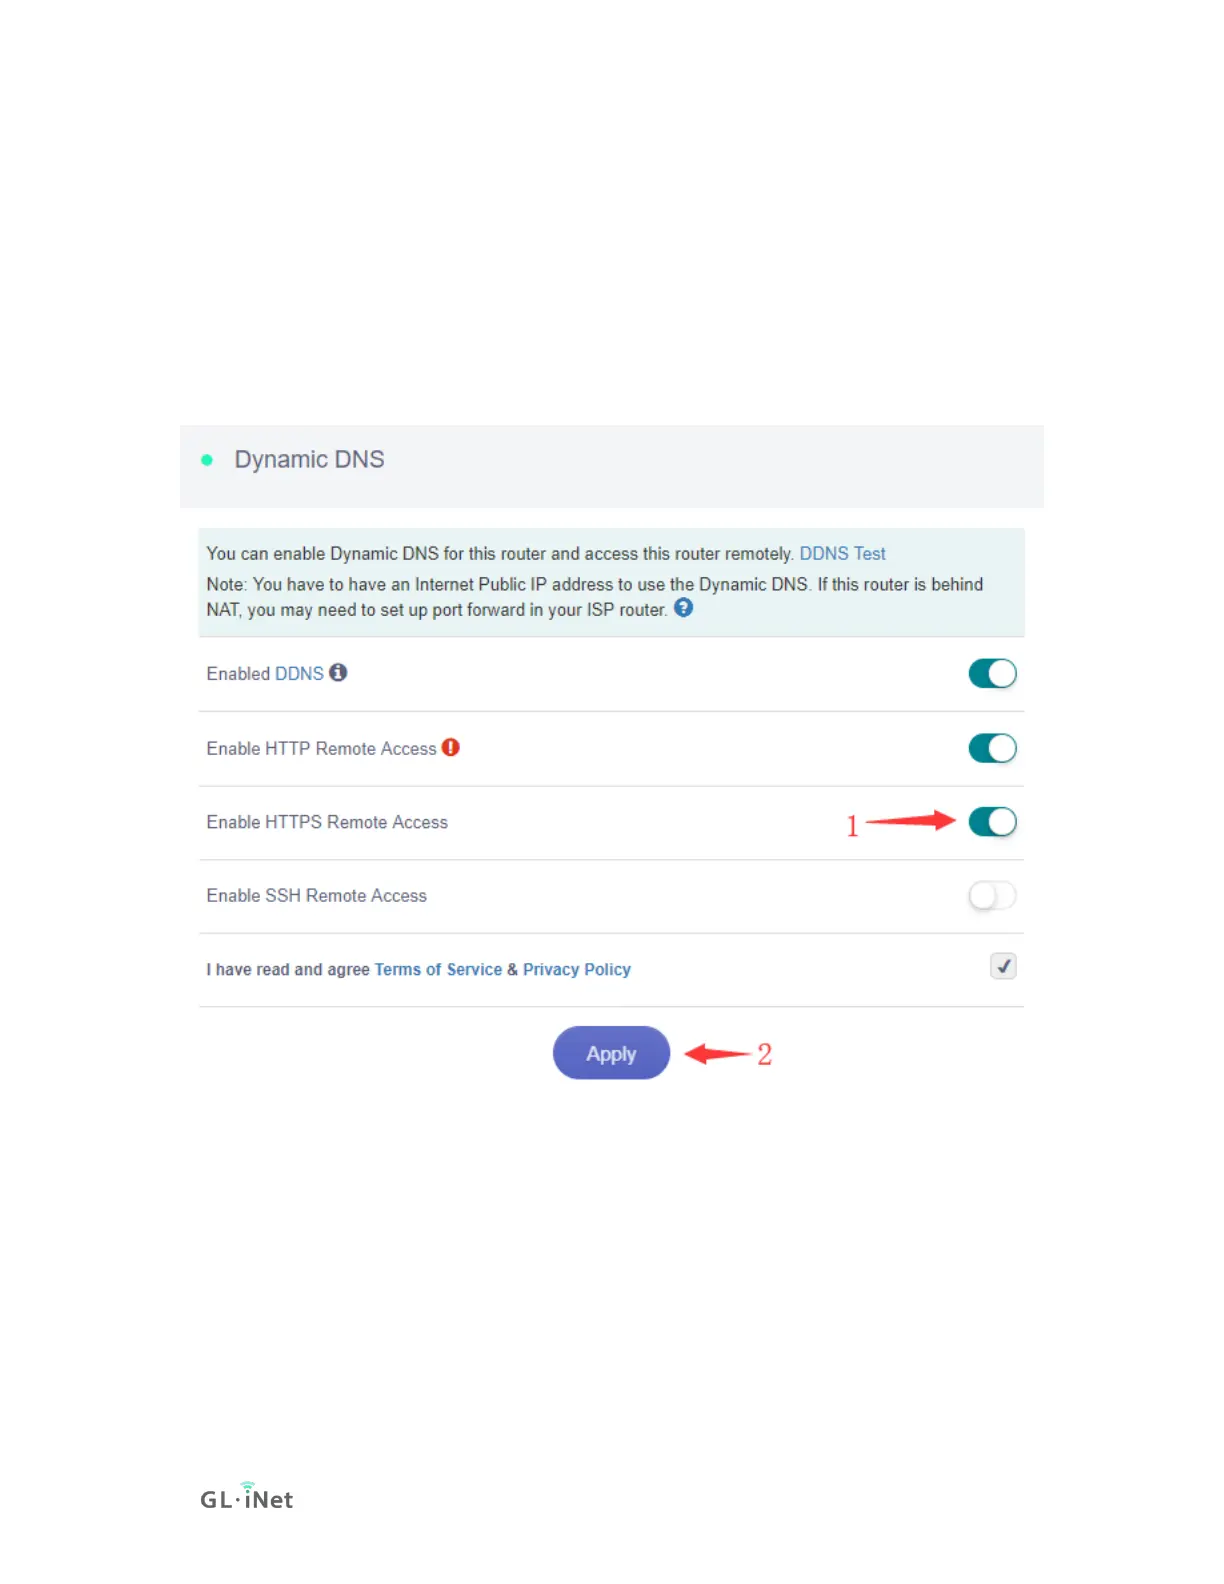The height and width of the screenshot is (1584, 1224).
Task: Disable HTTP Remote Access toggle
Action: (992, 748)
